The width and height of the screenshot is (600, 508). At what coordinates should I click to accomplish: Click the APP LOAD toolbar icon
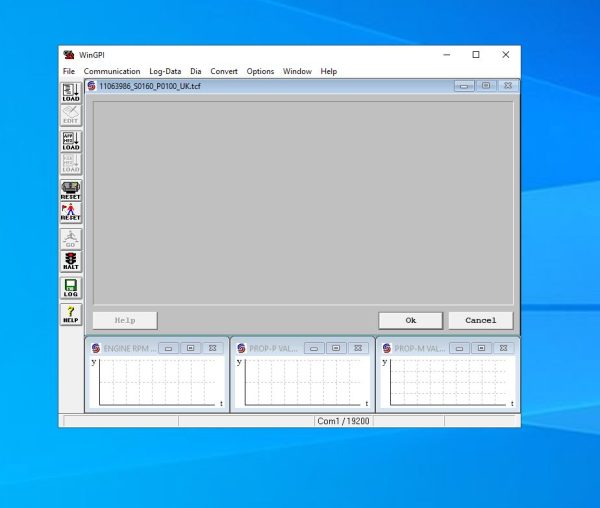[71, 141]
